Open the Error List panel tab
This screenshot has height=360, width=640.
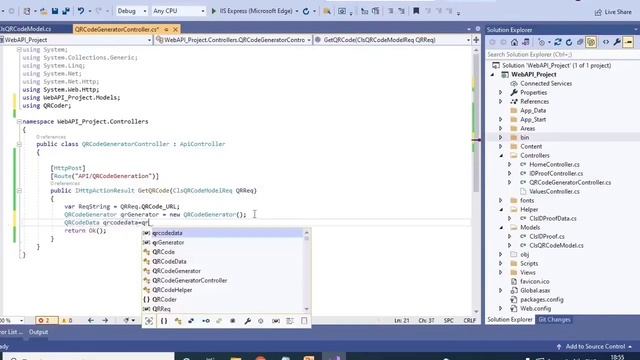11,332
